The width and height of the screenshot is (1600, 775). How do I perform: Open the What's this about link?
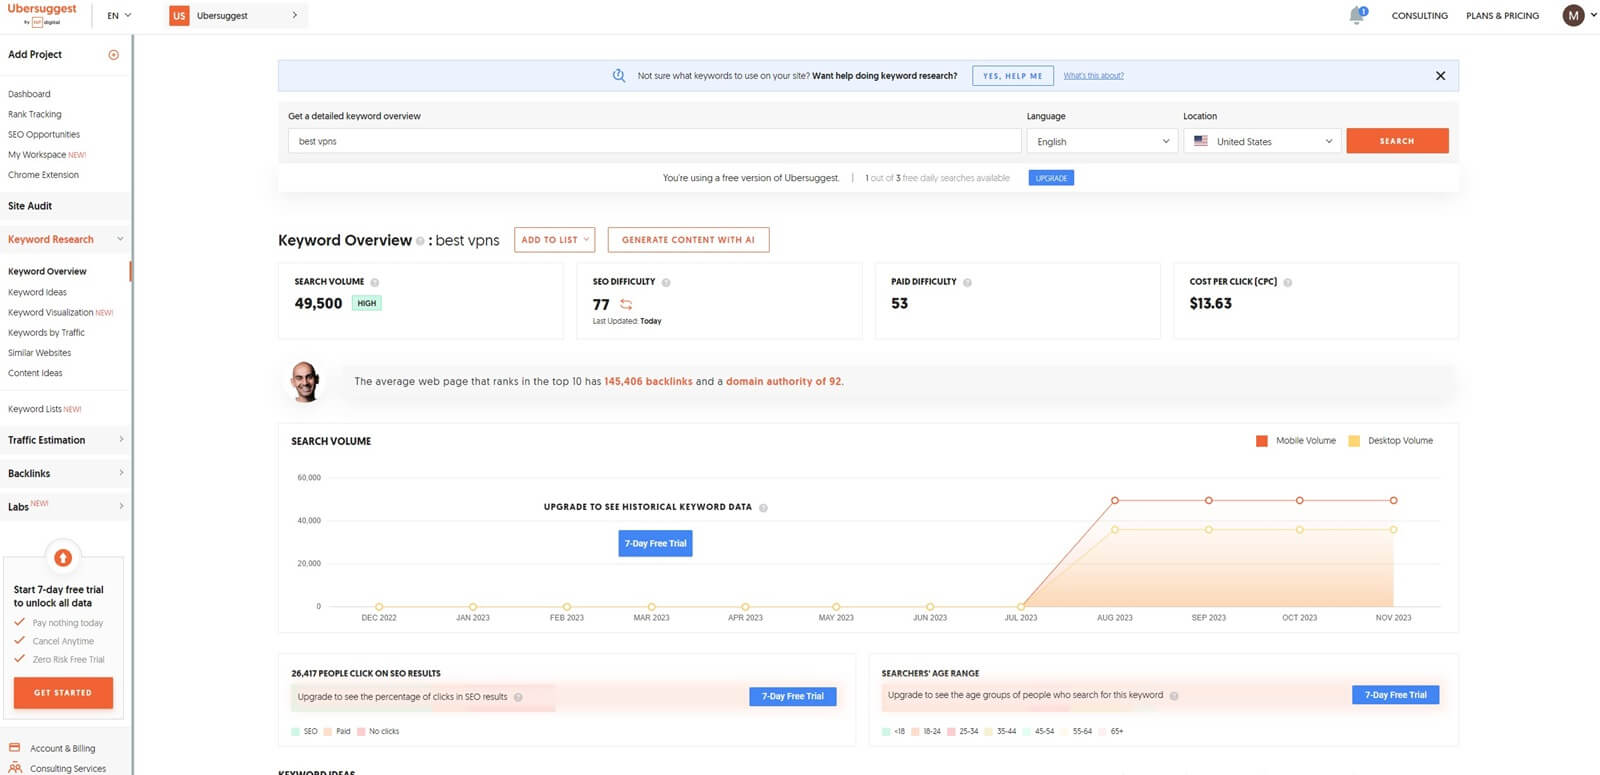tap(1093, 76)
